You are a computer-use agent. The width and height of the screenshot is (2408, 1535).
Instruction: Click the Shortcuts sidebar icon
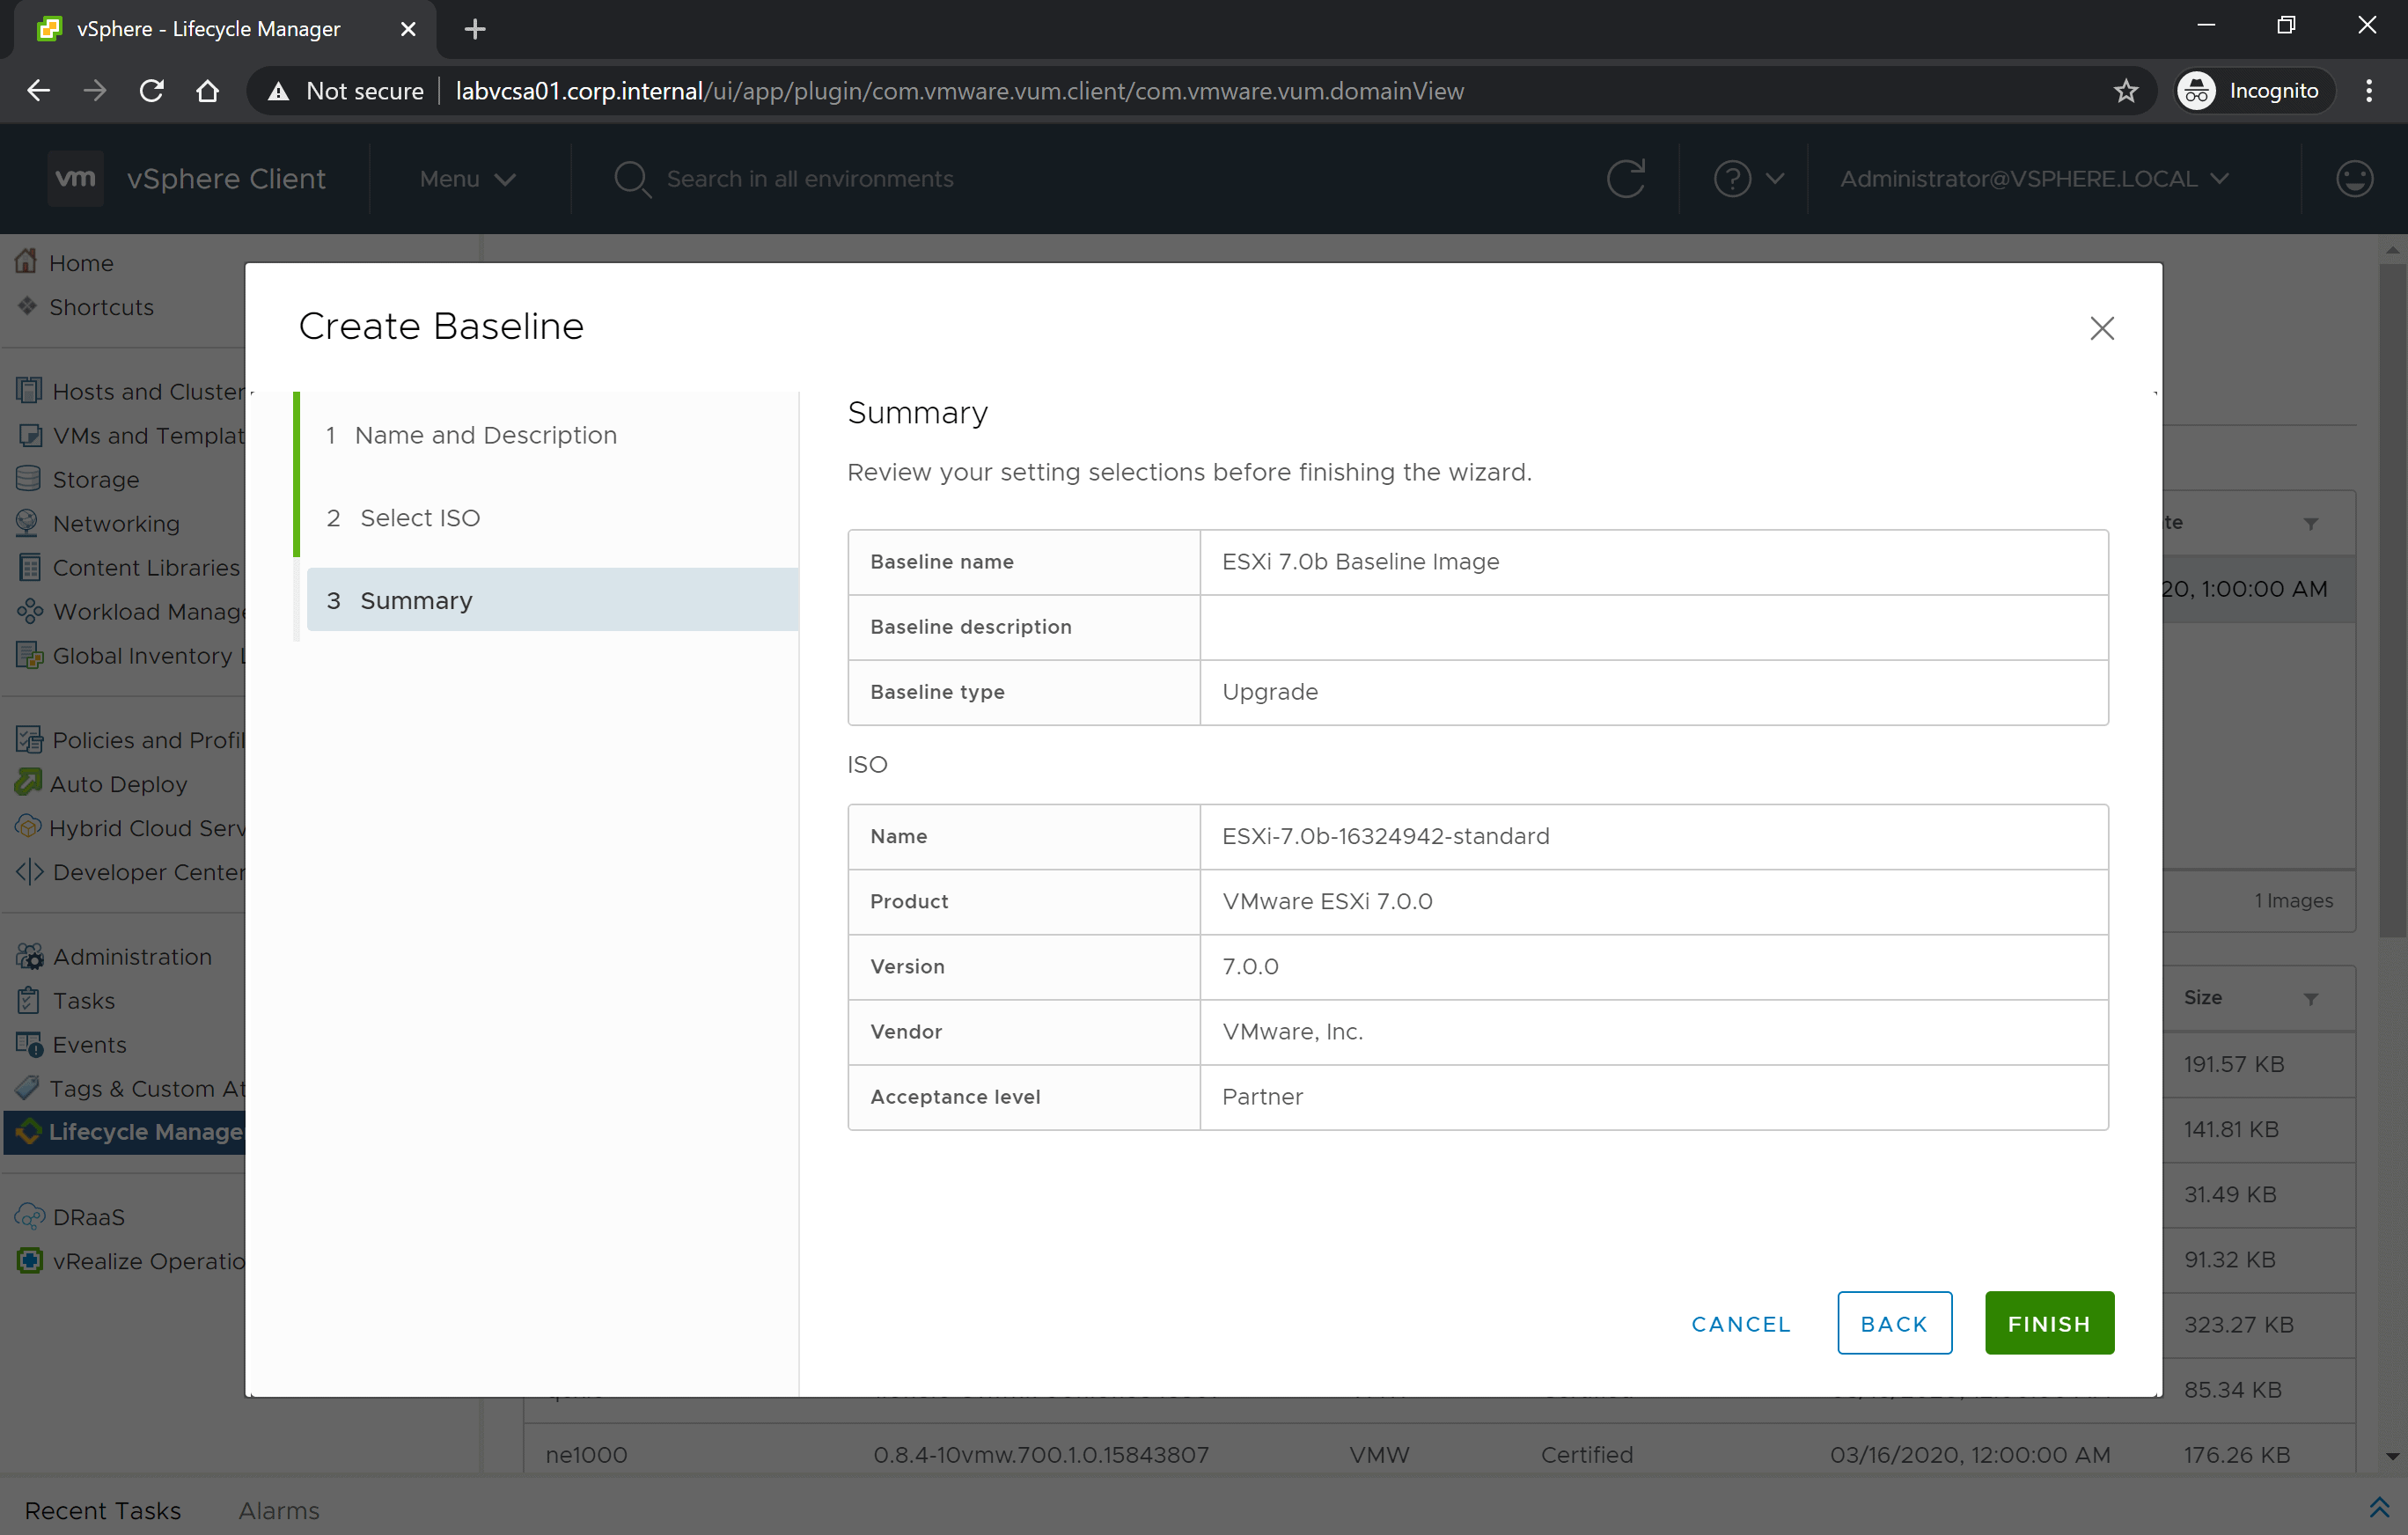[26, 307]
